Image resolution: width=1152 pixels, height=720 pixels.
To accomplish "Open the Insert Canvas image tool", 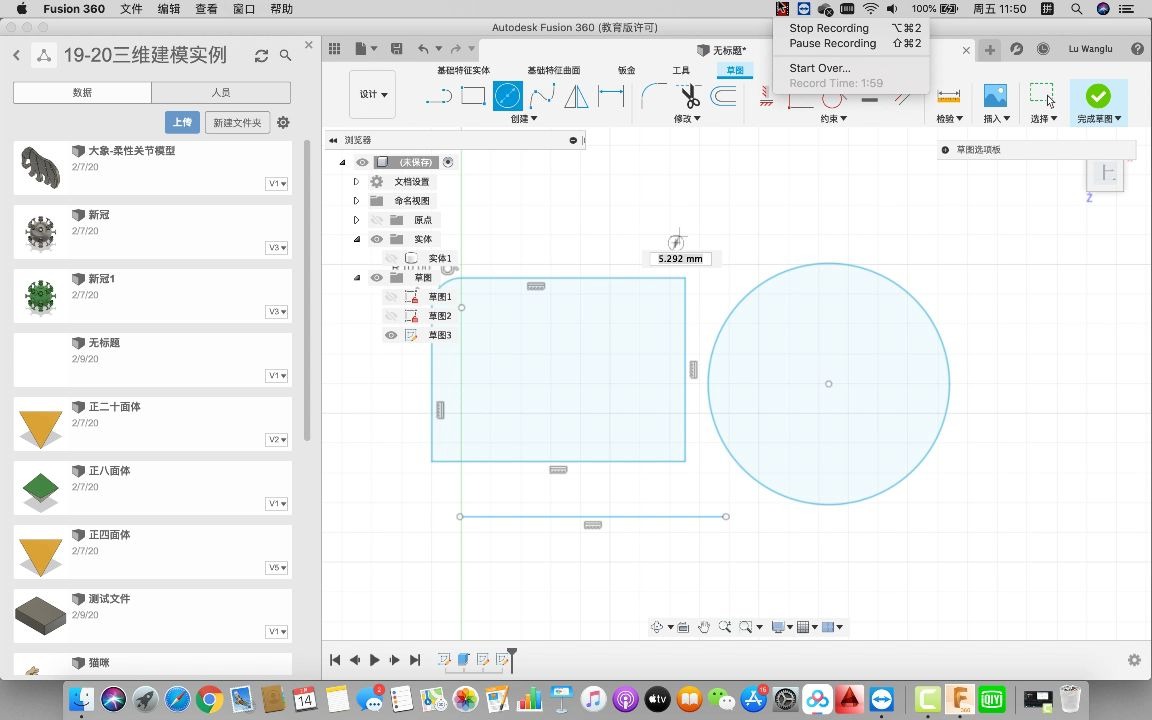I will pyautogui.click(x=993, y=95).
